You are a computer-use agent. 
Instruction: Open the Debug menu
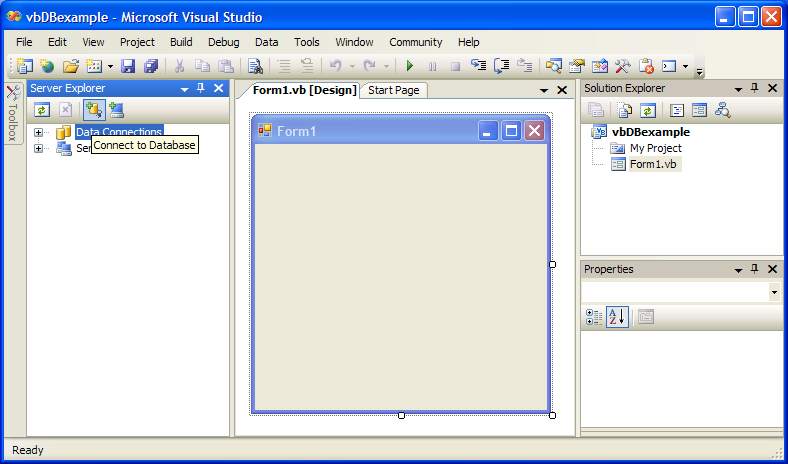pyautogui.click(x=223, y=42)
